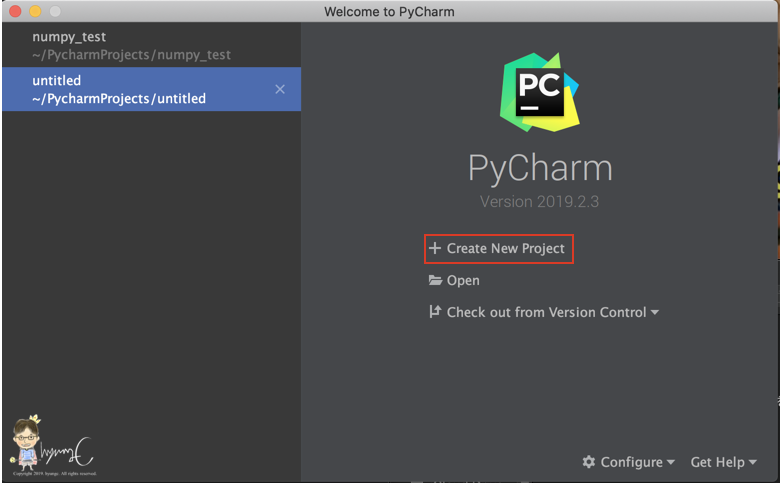Open the Get Help dropdown menu

[x=723, y=462]
